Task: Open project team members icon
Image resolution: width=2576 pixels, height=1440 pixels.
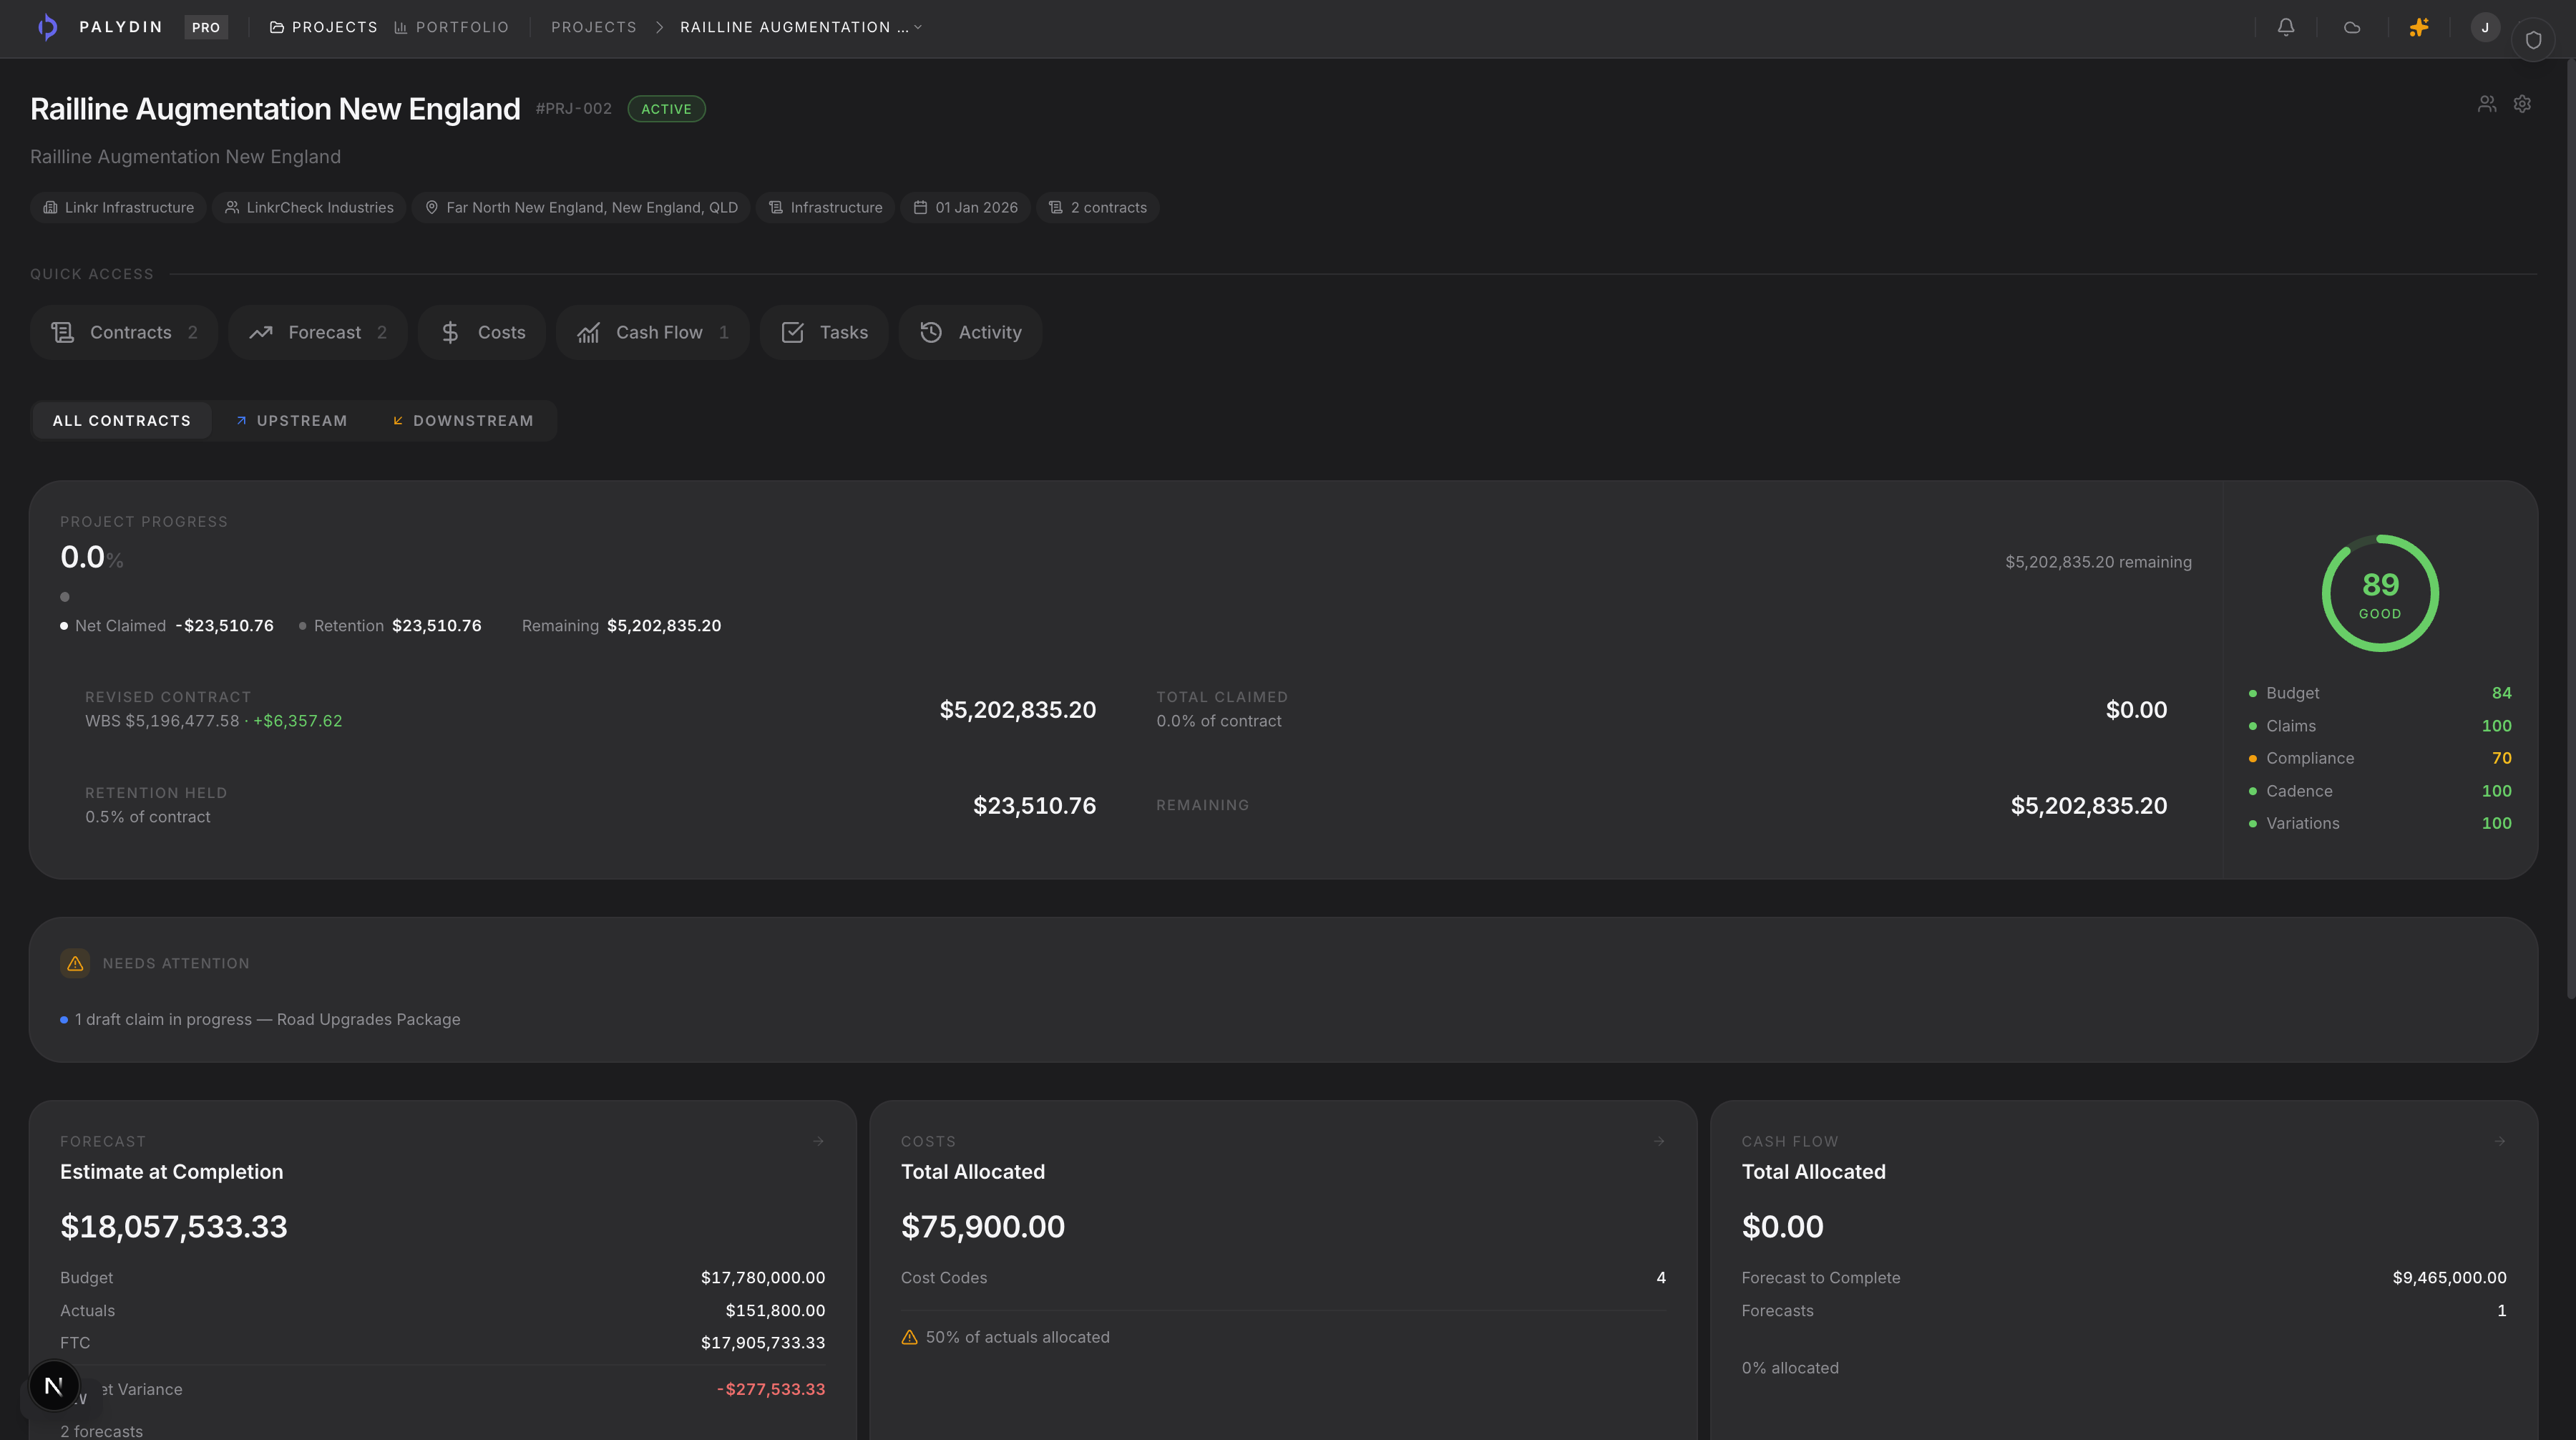Action: click(2487, 103)
